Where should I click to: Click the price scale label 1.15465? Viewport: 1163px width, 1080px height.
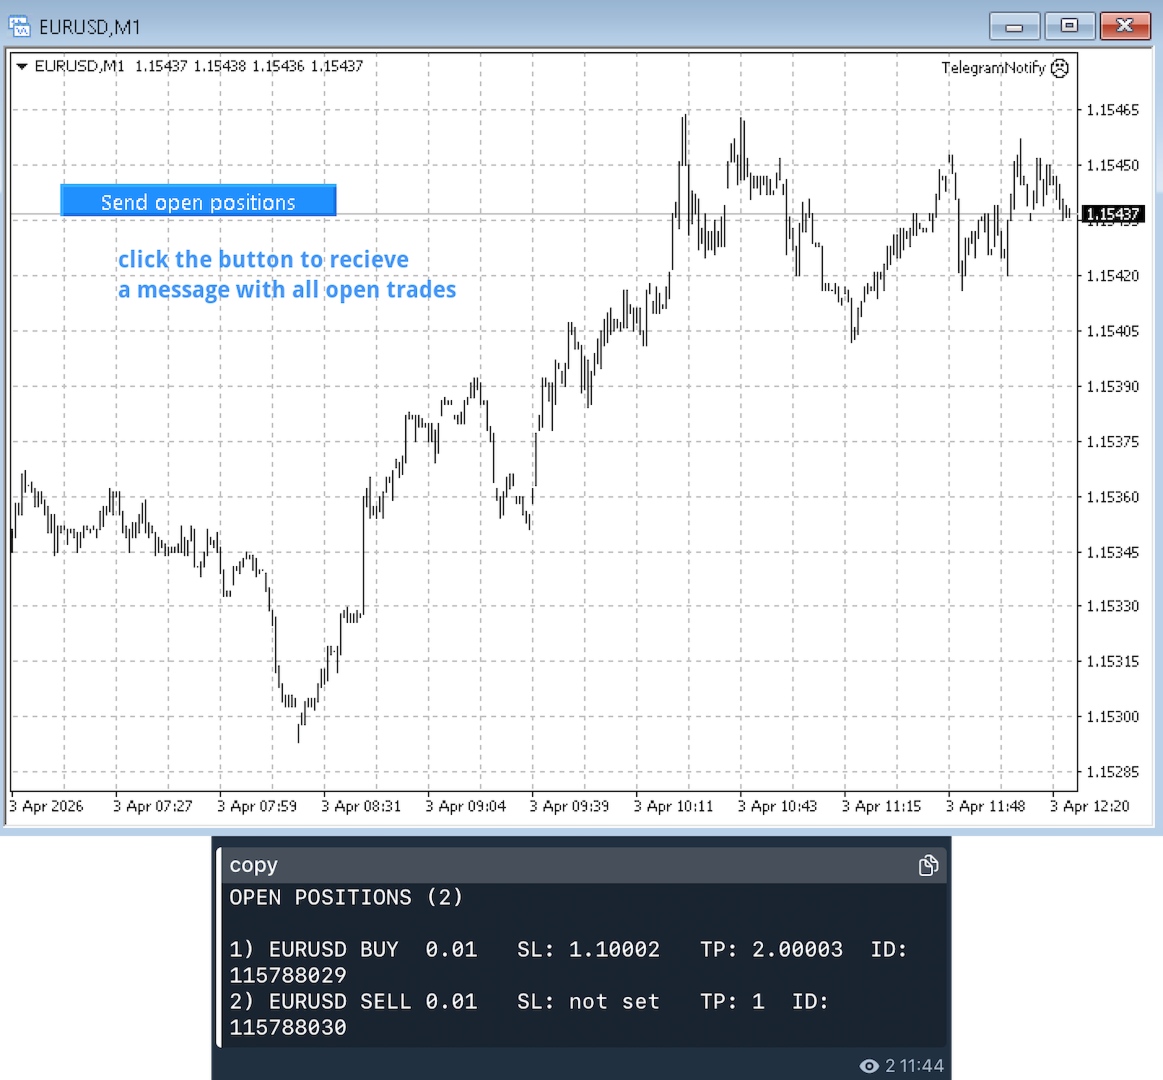tap(1113, 110)
